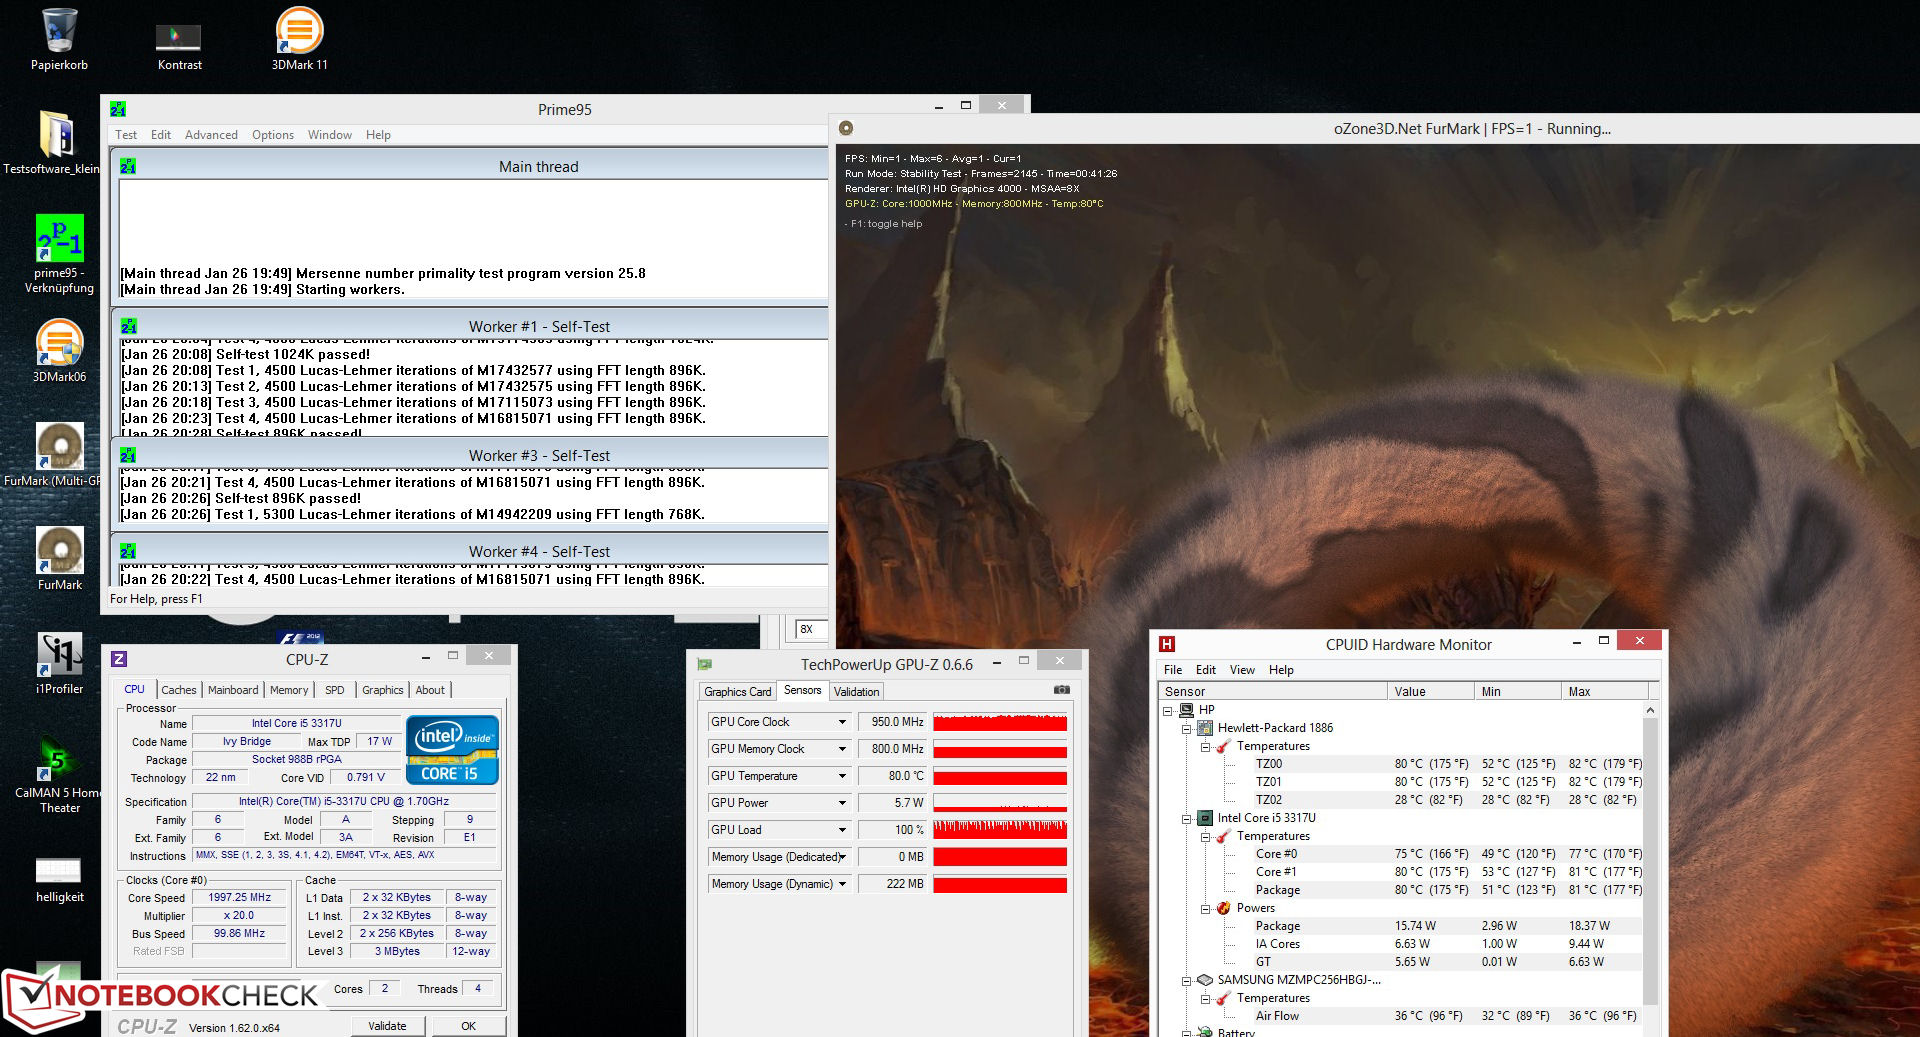
Task: Collapse the Powers node in Hardware Monitor
Action: [x=1205, y=908]
